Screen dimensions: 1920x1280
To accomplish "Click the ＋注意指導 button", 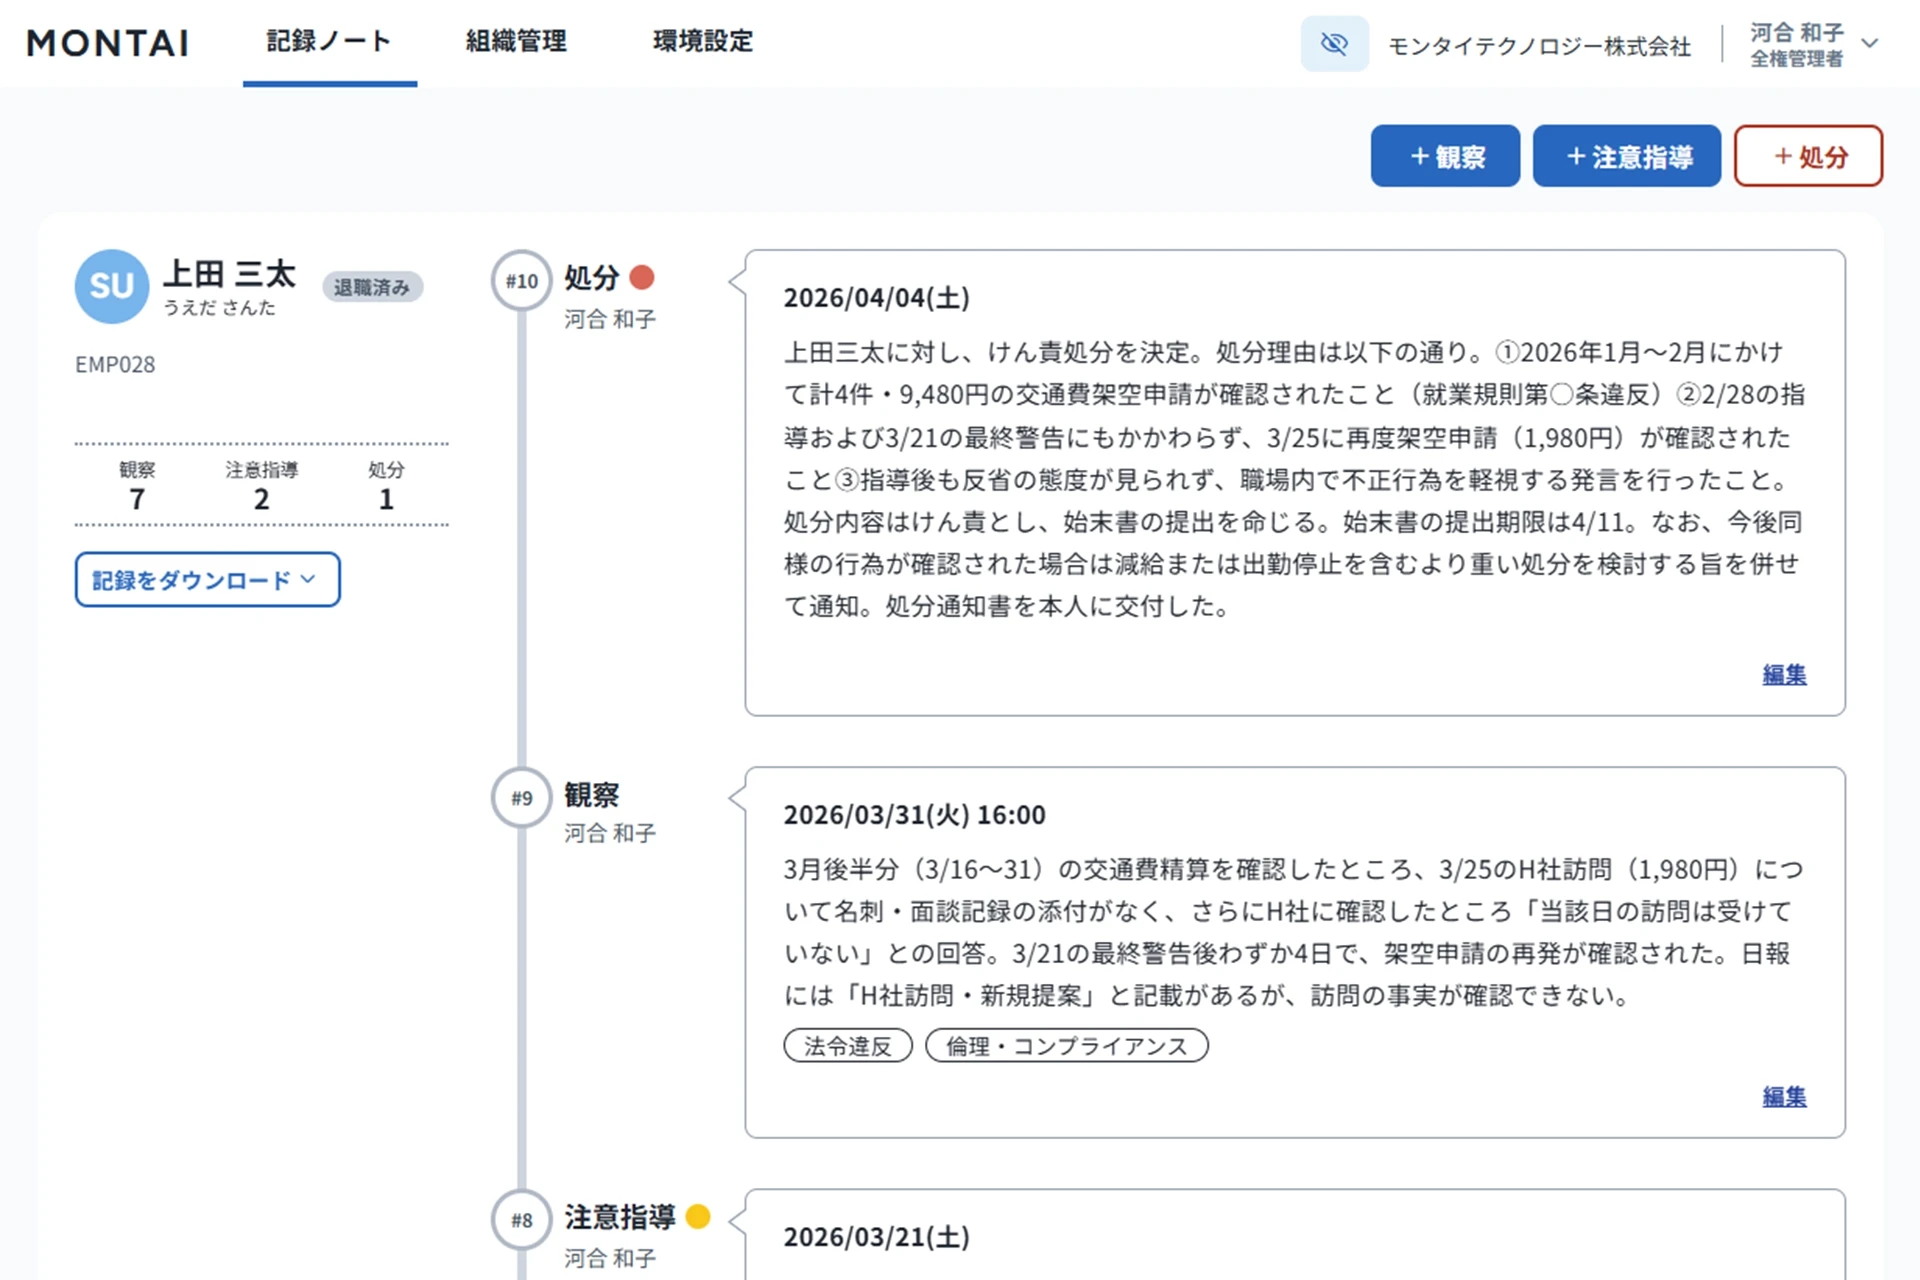I will coord(1626,156).
